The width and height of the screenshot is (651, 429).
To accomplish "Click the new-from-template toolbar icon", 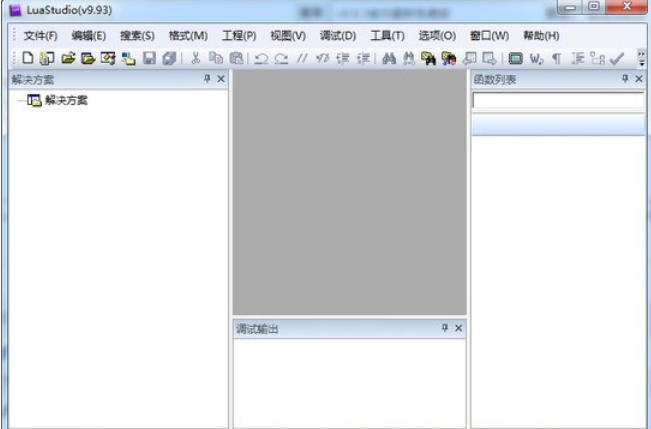I will [46, 58].
